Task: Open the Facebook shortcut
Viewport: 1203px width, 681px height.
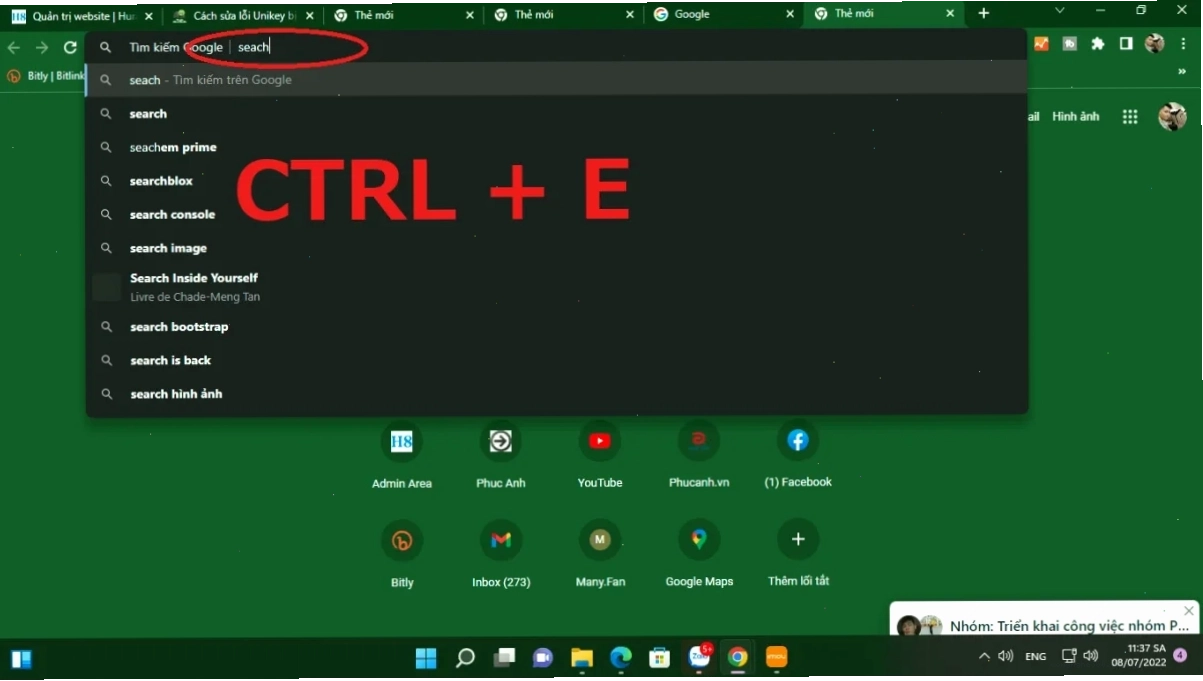Action: point(798,457)
